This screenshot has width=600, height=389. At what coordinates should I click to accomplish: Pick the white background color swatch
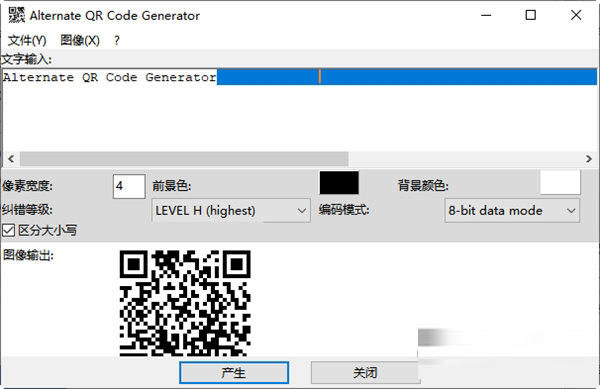tap(560, 182)
